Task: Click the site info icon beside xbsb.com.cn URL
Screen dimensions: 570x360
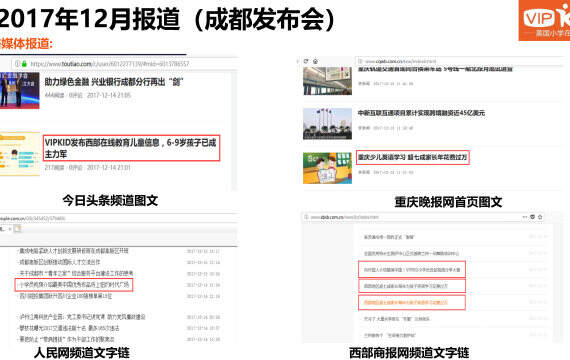Action: pos(306,217)
